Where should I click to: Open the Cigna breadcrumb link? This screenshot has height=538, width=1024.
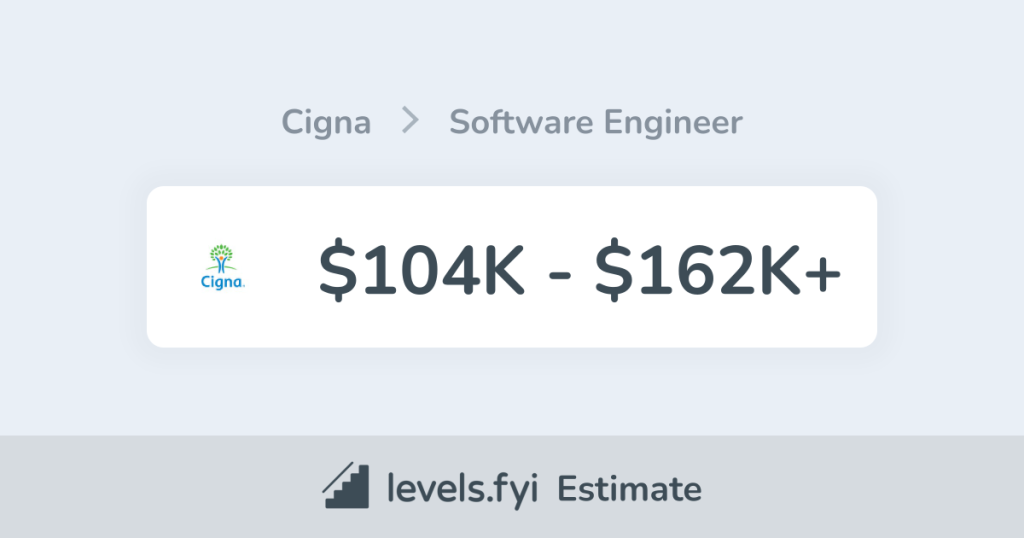[x=326, y=123]
